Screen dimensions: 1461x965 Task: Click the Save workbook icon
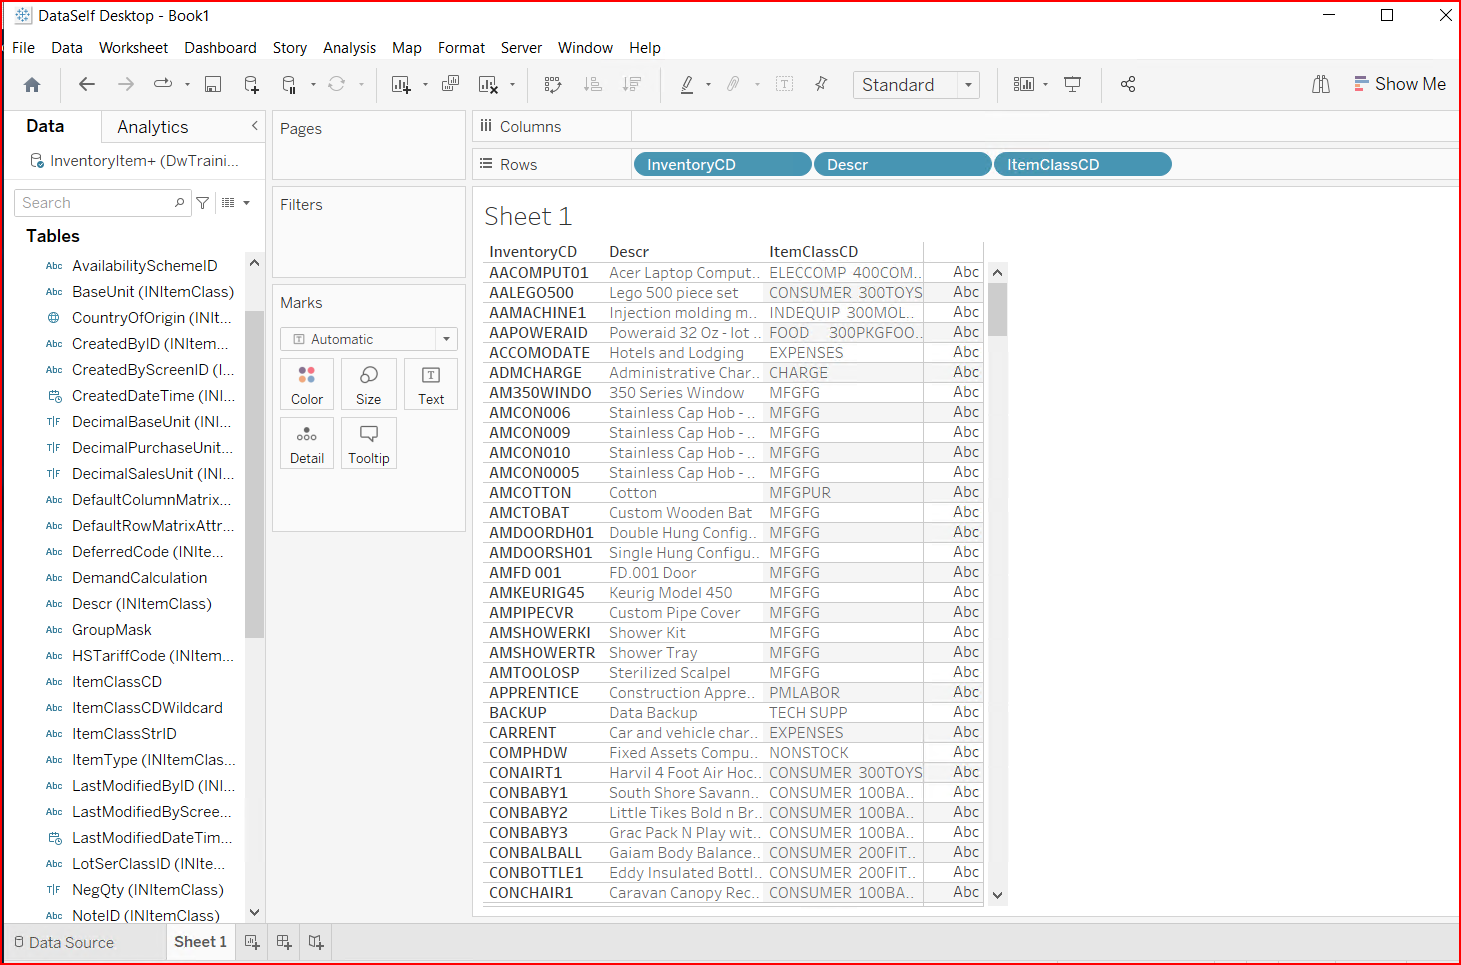(212, 84)
